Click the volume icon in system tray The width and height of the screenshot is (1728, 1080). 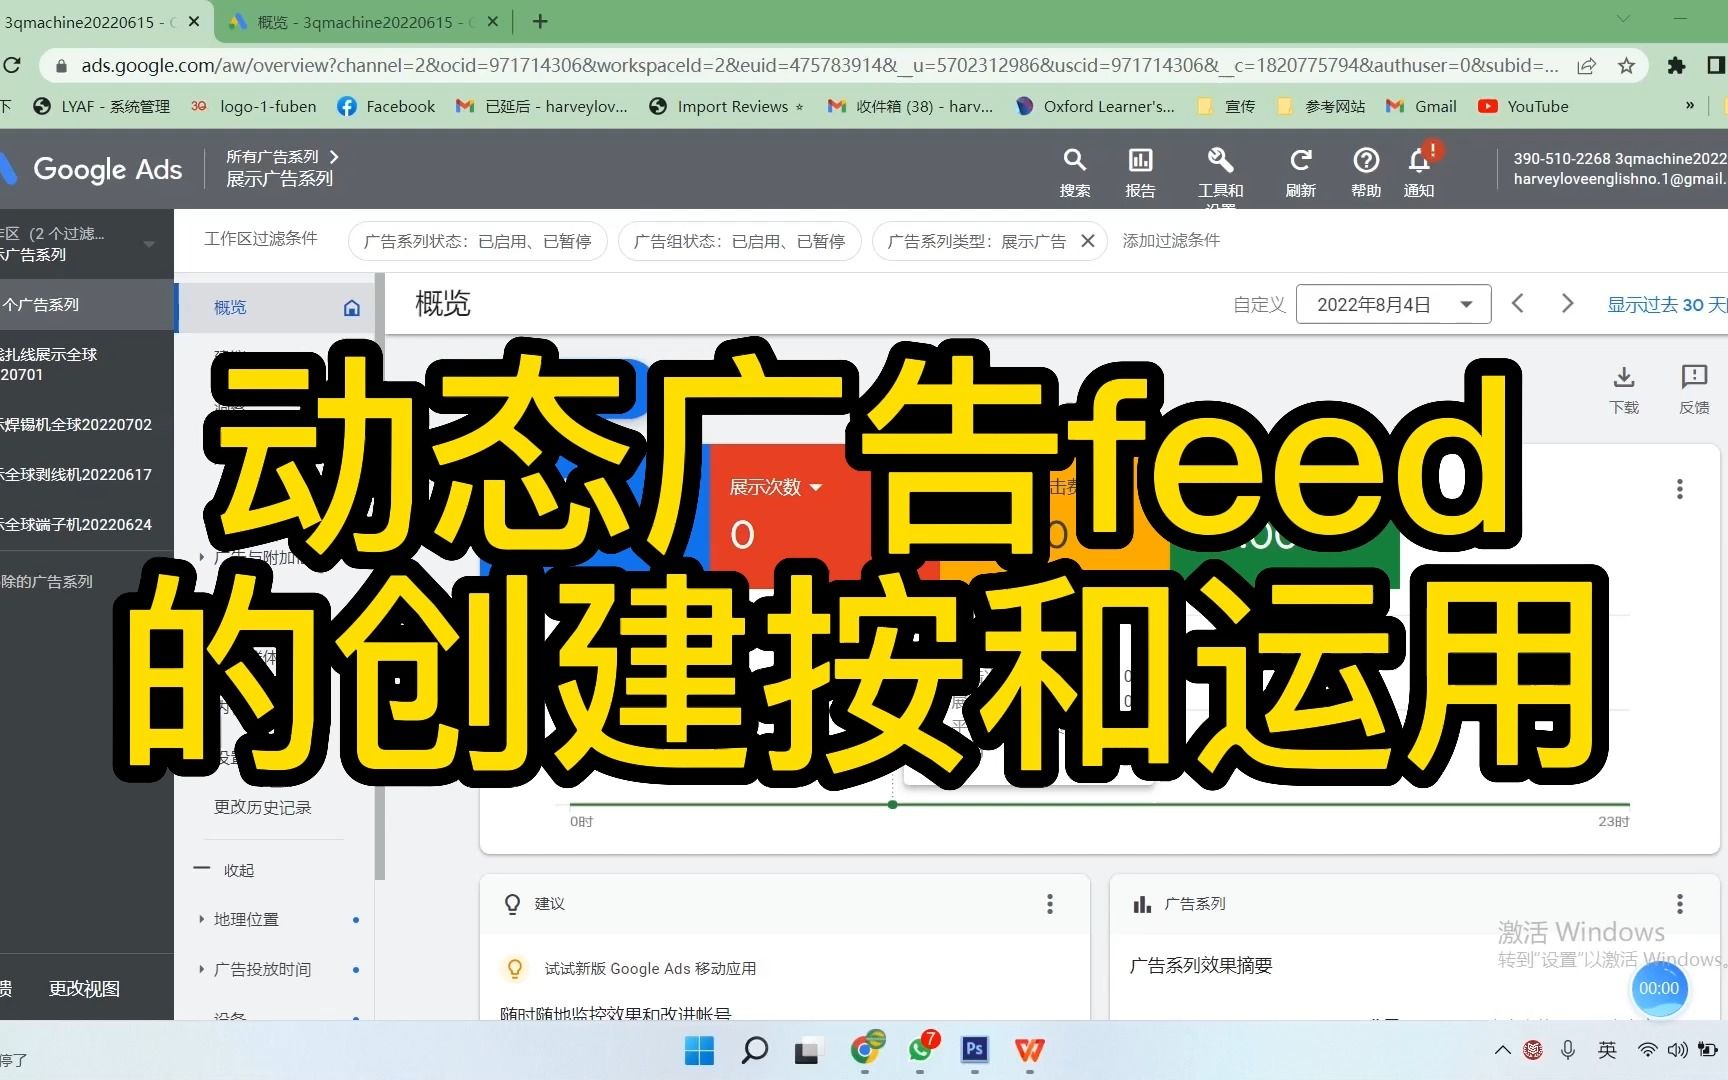pos(1677,1050)
